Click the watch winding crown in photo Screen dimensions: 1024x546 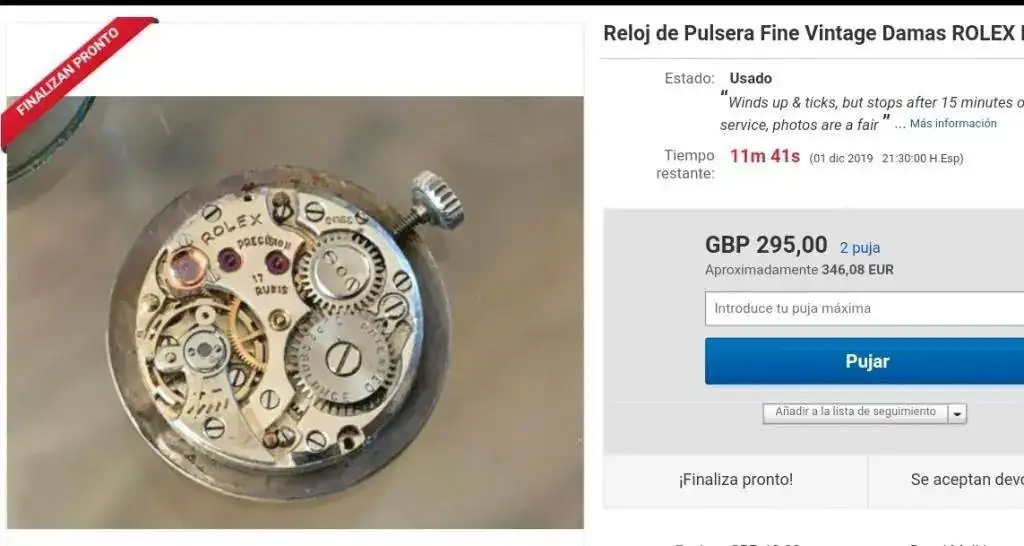pyautogui.click(x=438, y=199)
